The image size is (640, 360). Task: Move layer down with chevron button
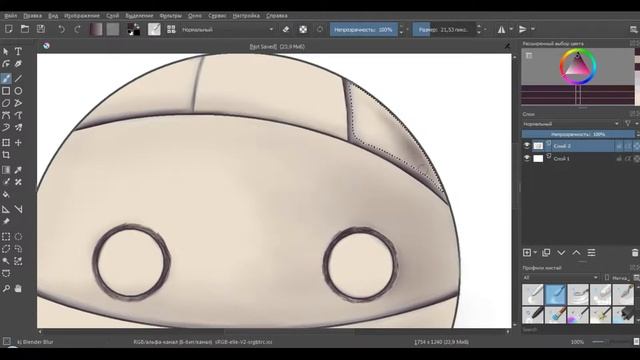click(561, 253)
